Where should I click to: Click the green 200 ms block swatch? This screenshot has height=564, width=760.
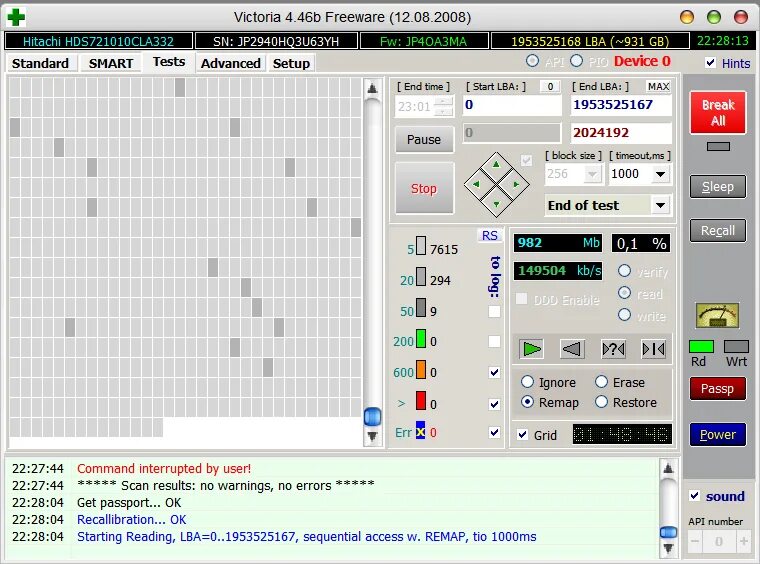pos(421,339)
